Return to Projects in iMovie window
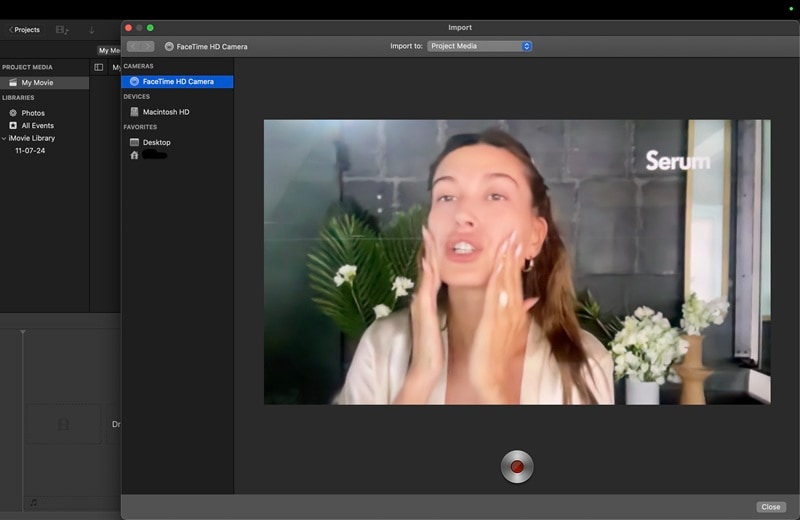The width and height of the screenshot is (800, 520). (24, 30)
